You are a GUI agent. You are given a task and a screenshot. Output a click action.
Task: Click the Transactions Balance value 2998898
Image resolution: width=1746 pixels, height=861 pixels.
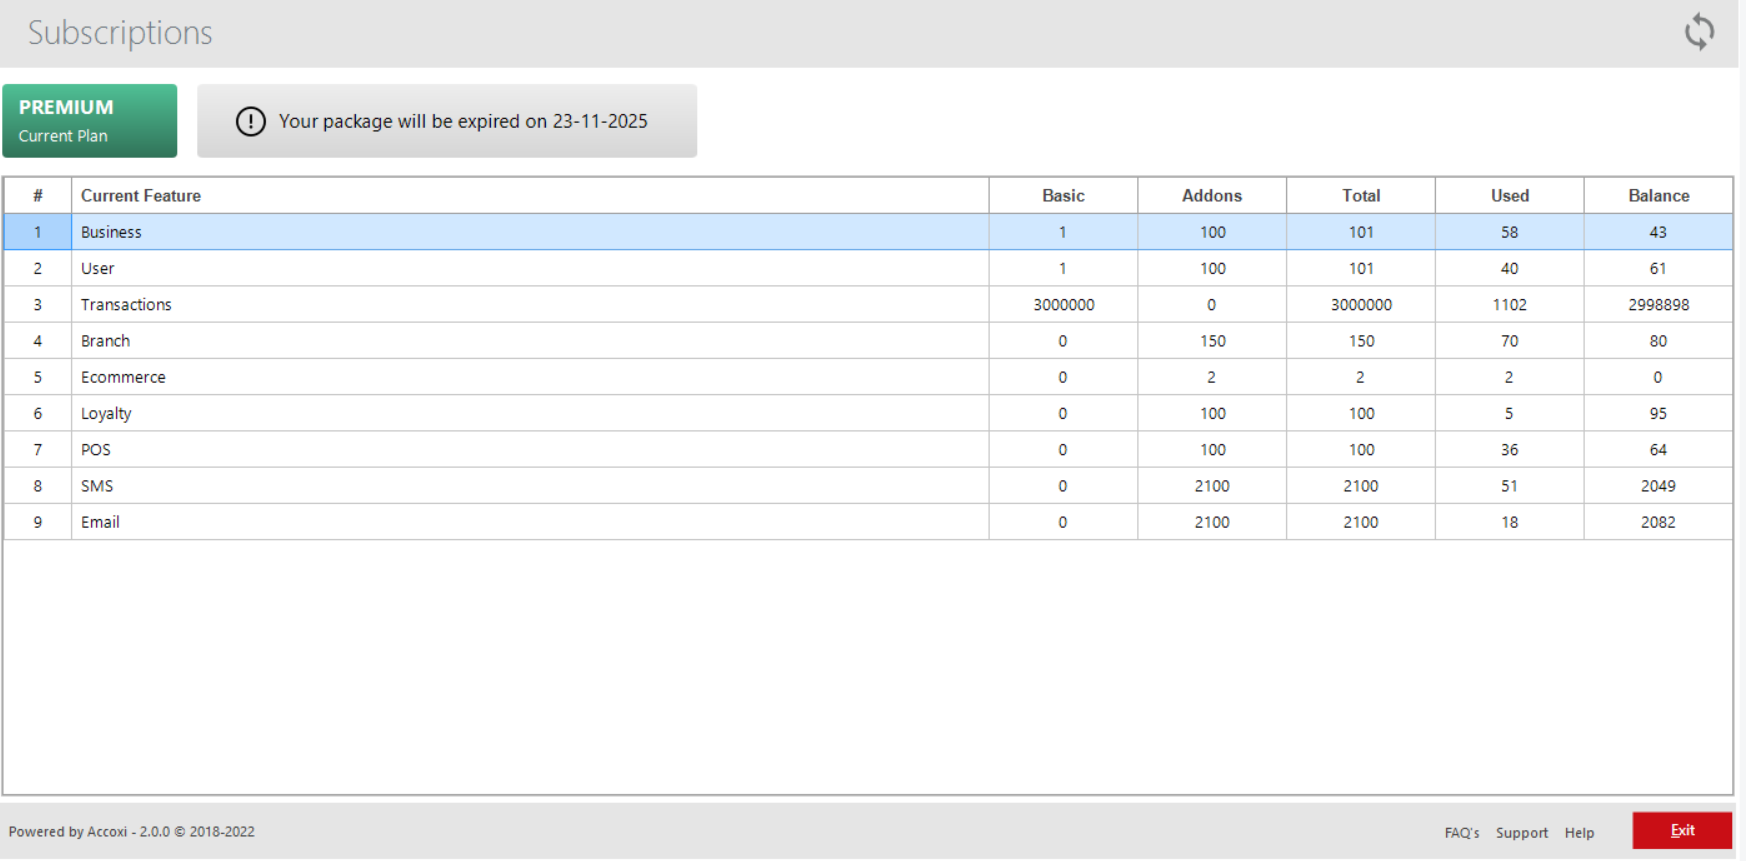tap(1658, 305)
